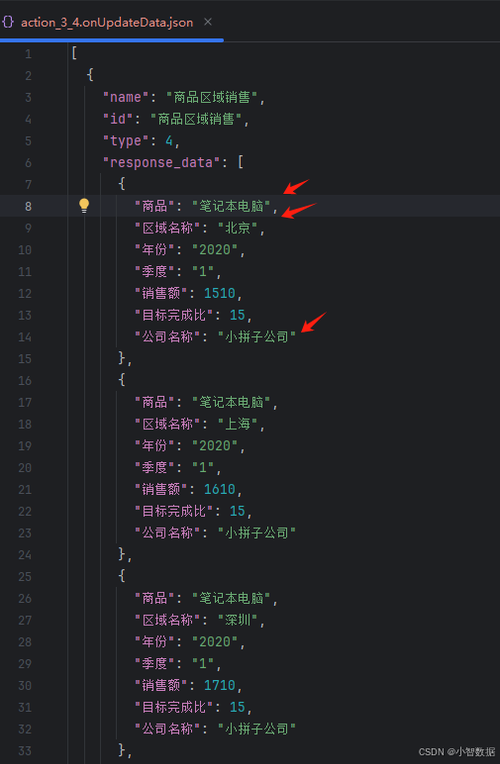This screenshot has height=764, width=500.
Task: Open the action_3_4.onUpdateData.json tab
Action: click(107, 22)
